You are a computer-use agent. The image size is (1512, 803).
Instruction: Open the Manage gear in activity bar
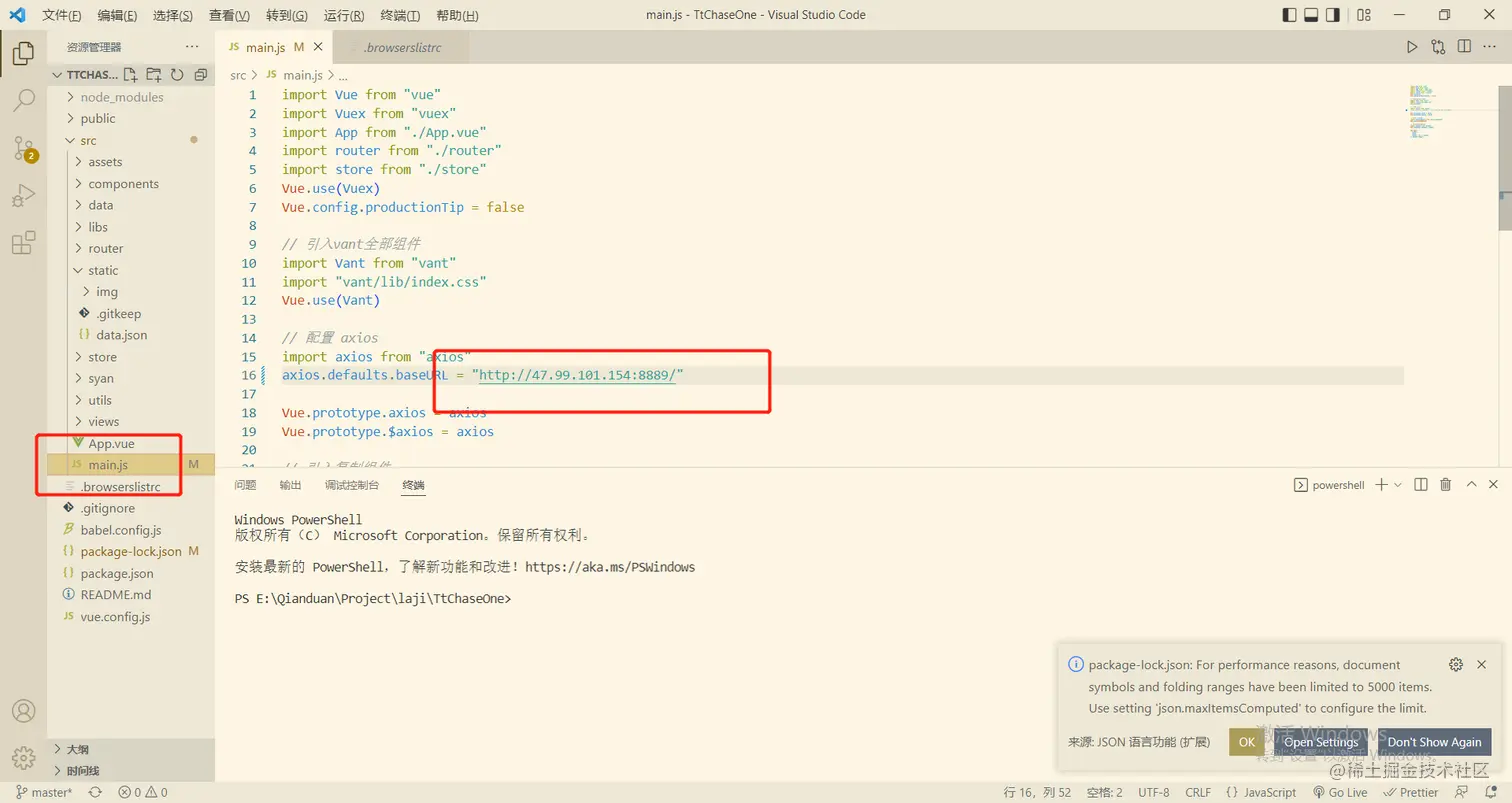[23, 757]
